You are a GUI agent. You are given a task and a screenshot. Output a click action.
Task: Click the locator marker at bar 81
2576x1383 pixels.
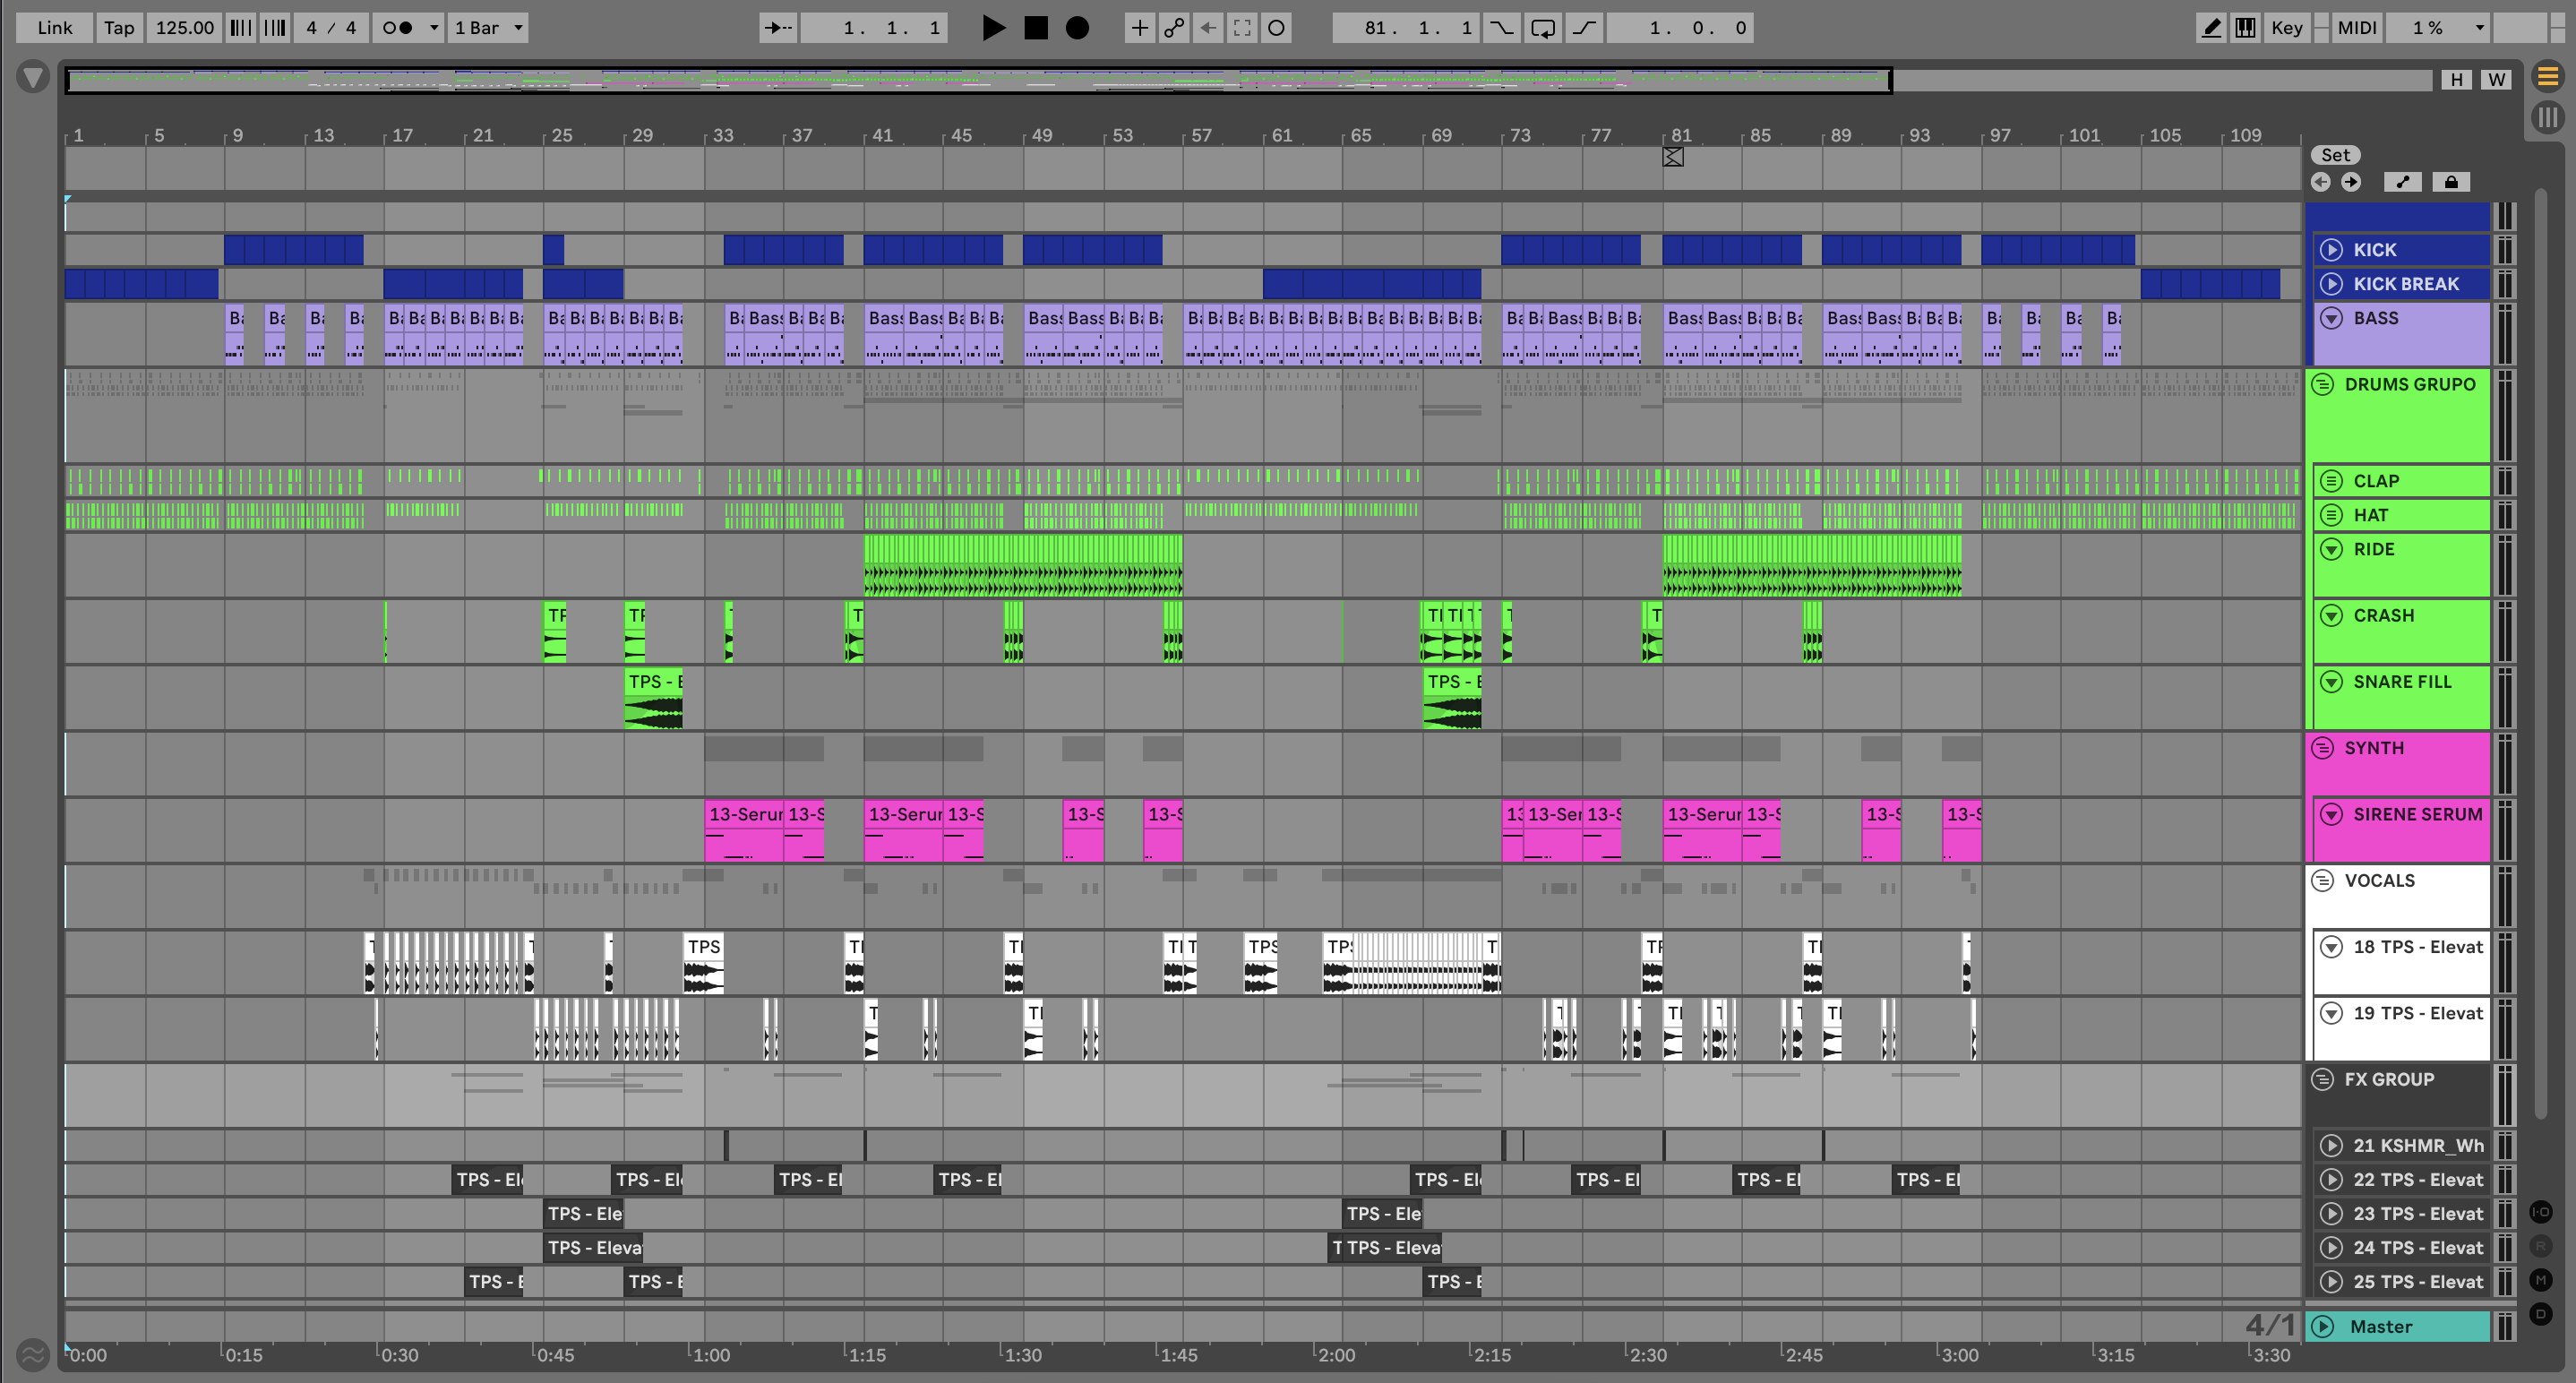(x=1673, y=157)
